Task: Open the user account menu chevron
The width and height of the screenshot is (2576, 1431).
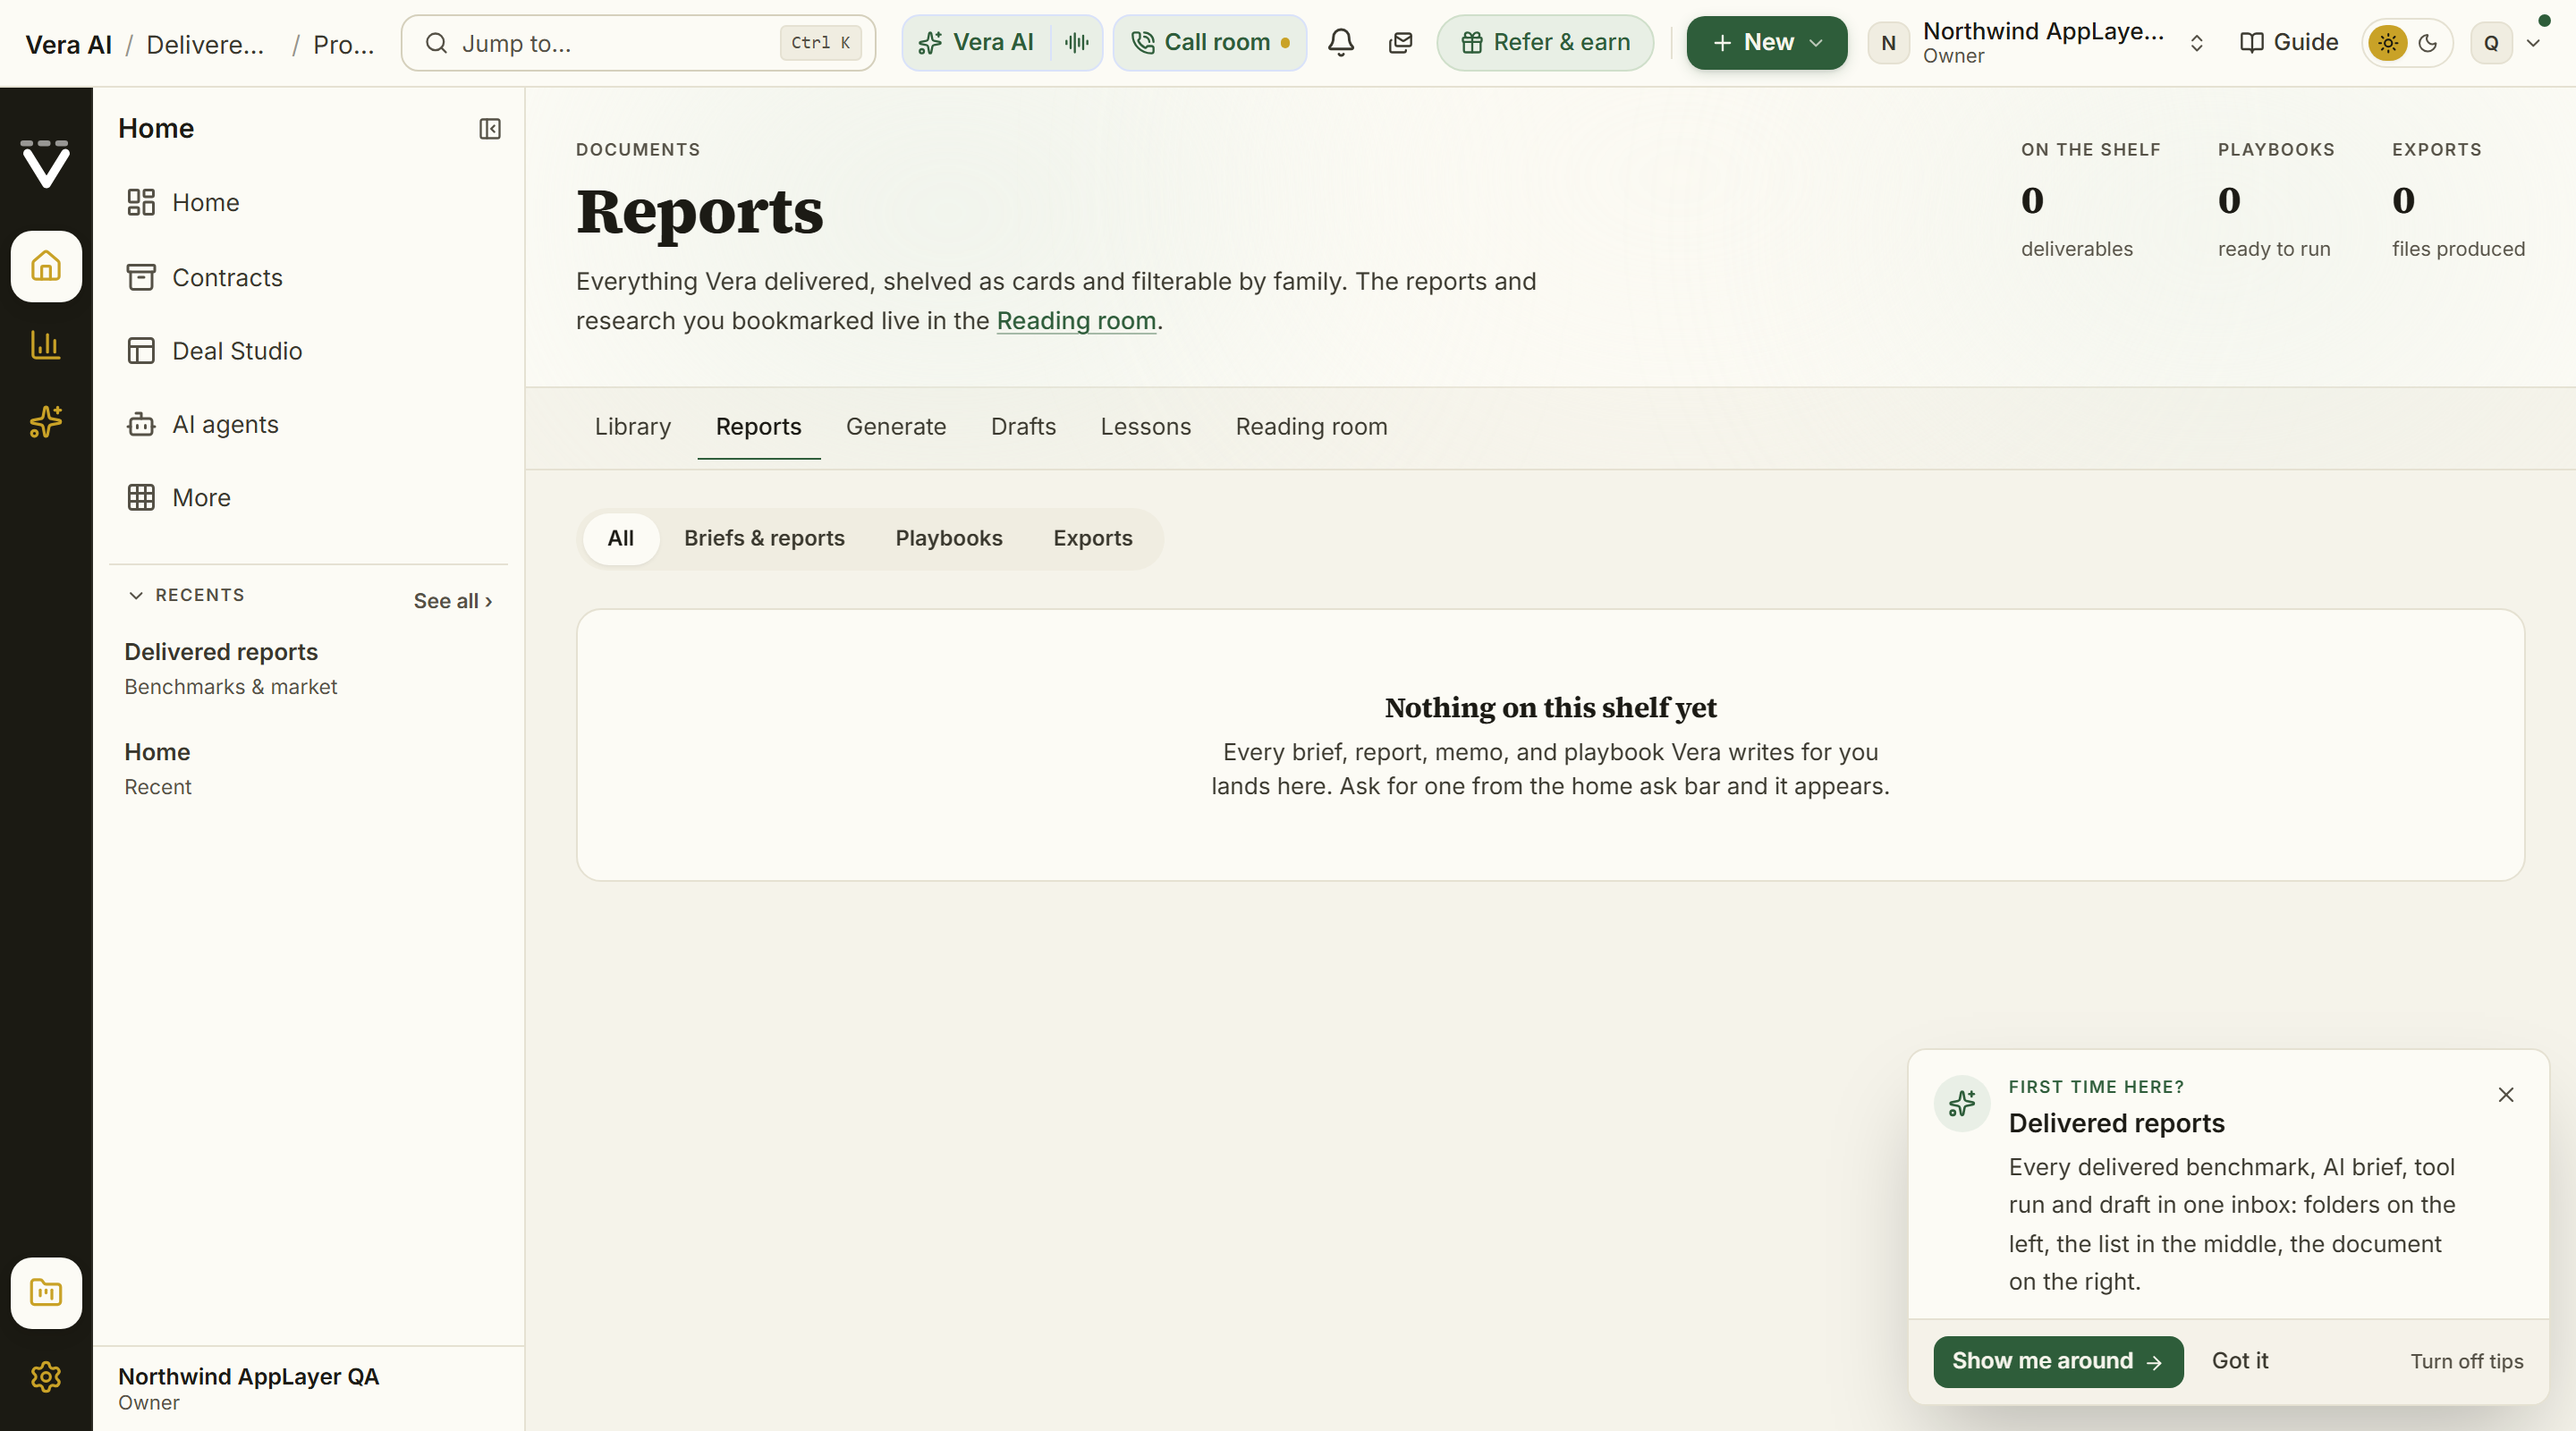Action: (x=2533, y=43)
